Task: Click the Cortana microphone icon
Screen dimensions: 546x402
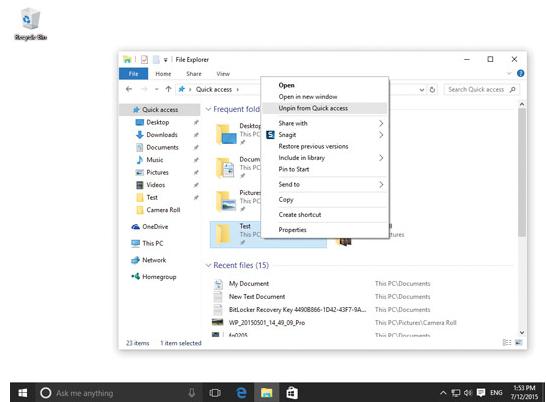Action: pyautogui.click(x=192, y=393)
